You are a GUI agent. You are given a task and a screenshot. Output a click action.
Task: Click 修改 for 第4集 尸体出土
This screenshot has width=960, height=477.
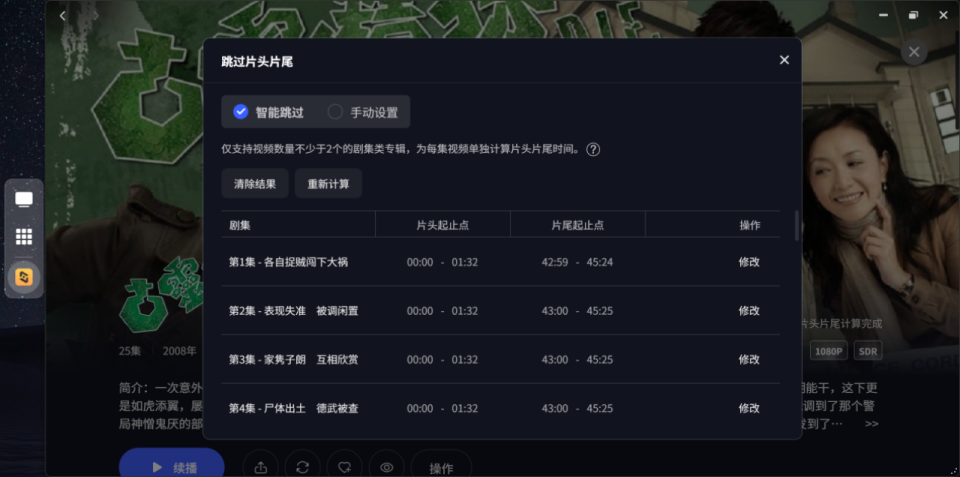click(749, 408)
